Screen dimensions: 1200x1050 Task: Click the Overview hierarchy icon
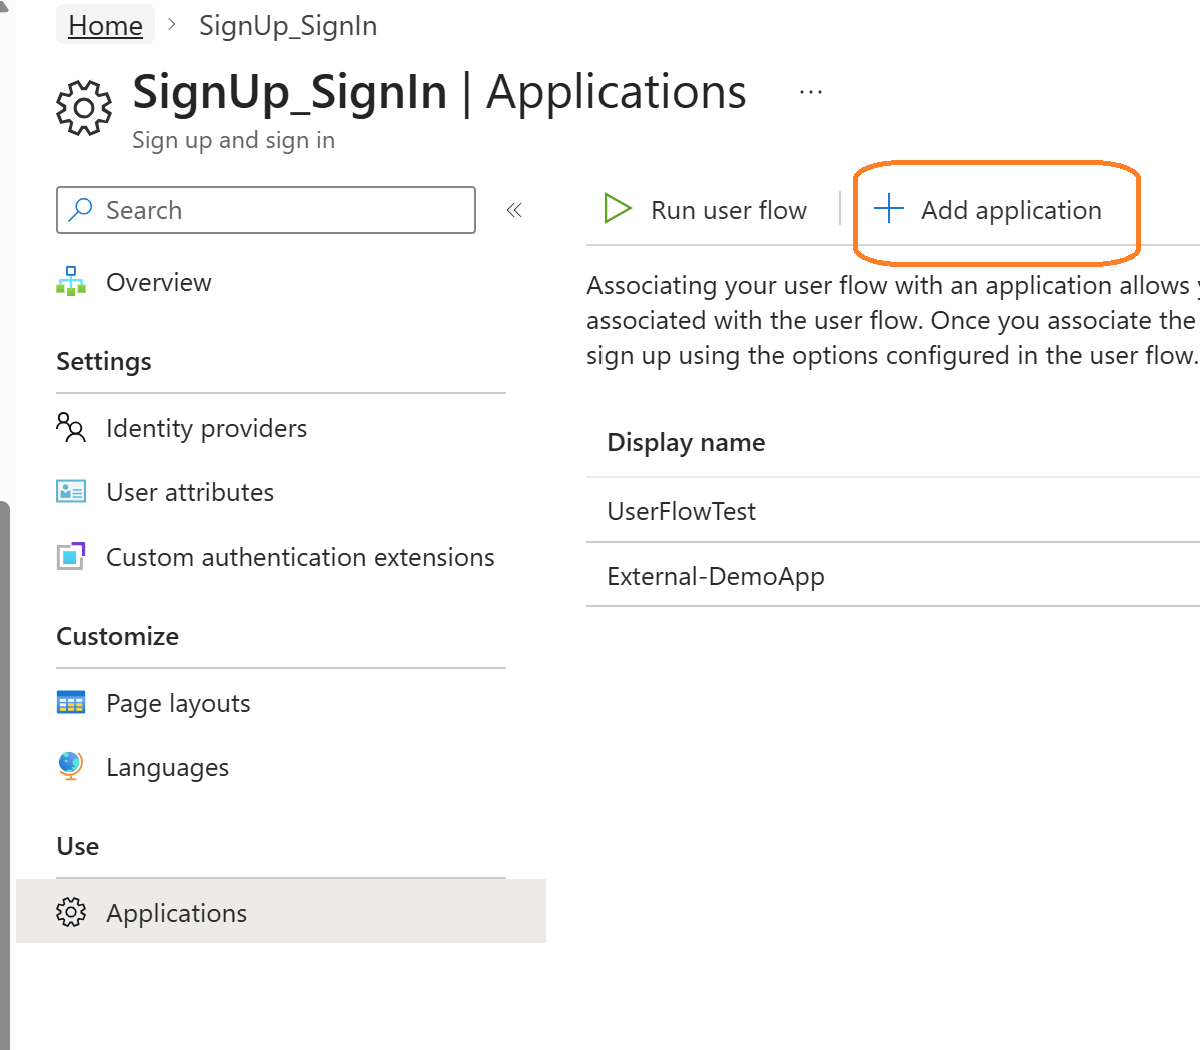pyautogui.click(x=71, y=282)
